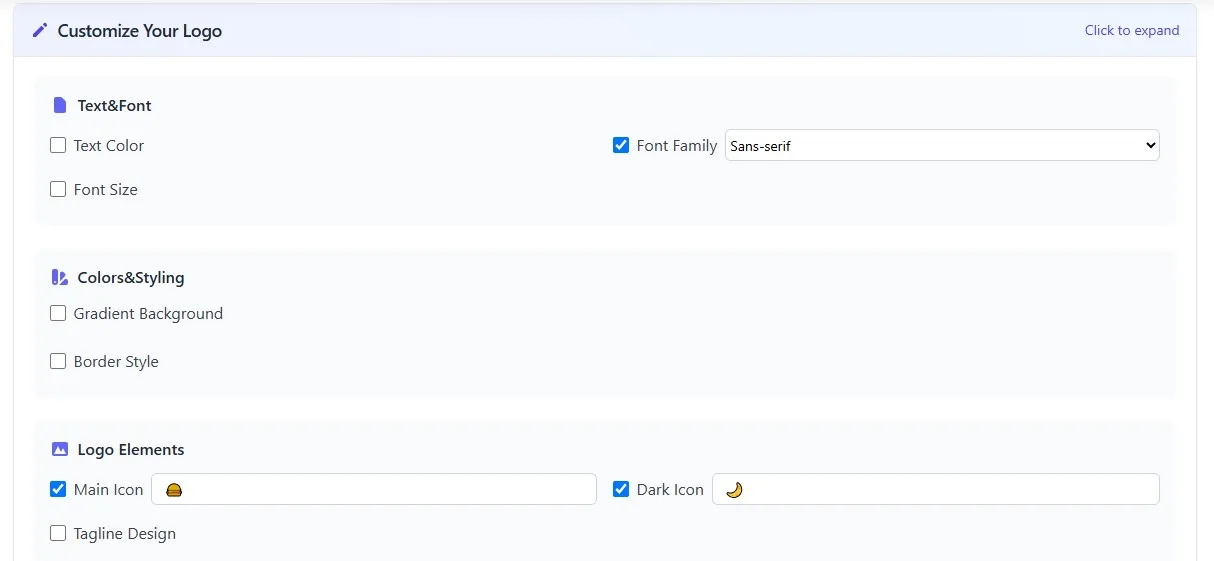Screen dimensions: 1214x561
Task: Click the burger emoji in Main Icon field
Action: click(x=173, y=490)
